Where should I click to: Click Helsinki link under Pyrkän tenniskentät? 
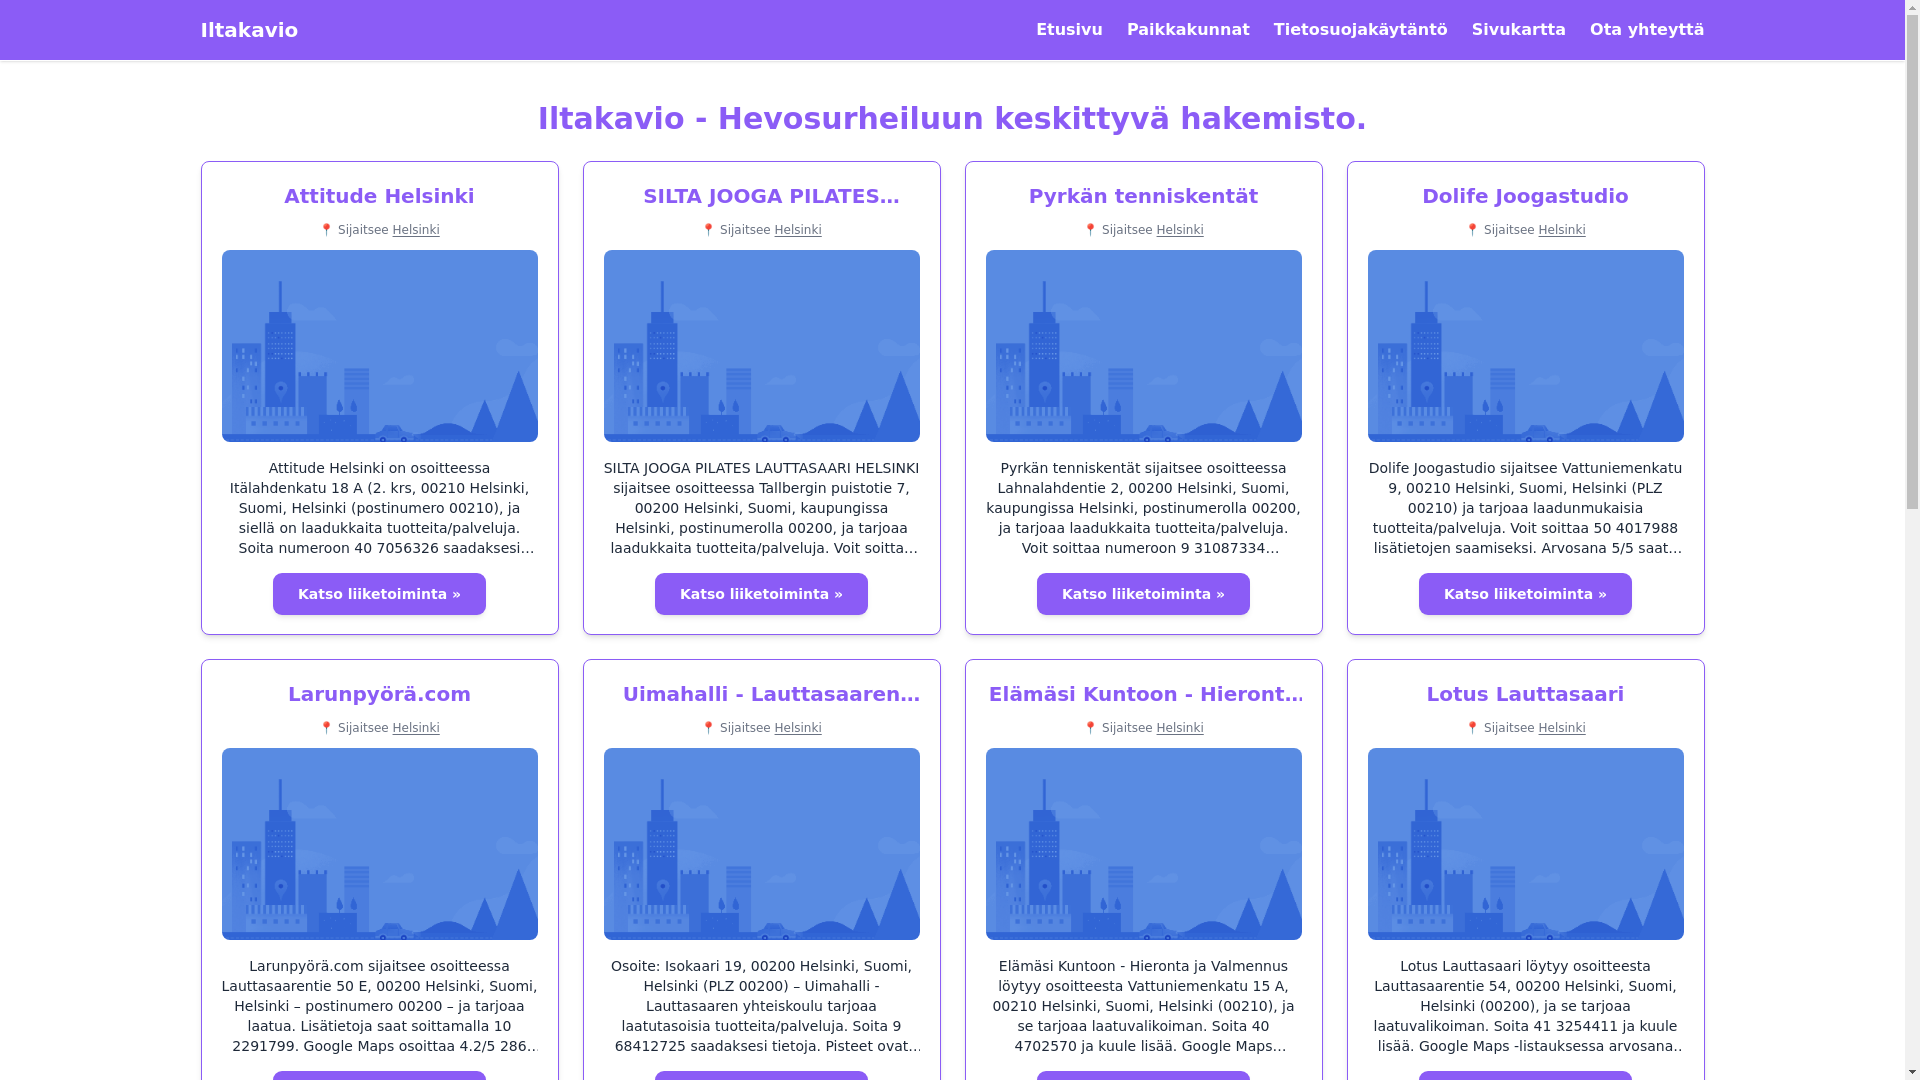tap(1180, 230)
